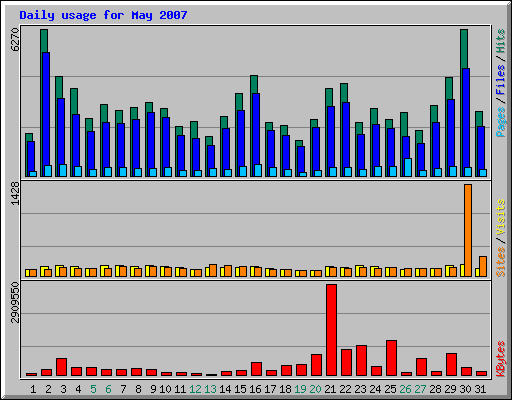Click day label 18 on the x-axis
Image resolution: width=512 pixels, height=400 pixels.
[285, 389]
